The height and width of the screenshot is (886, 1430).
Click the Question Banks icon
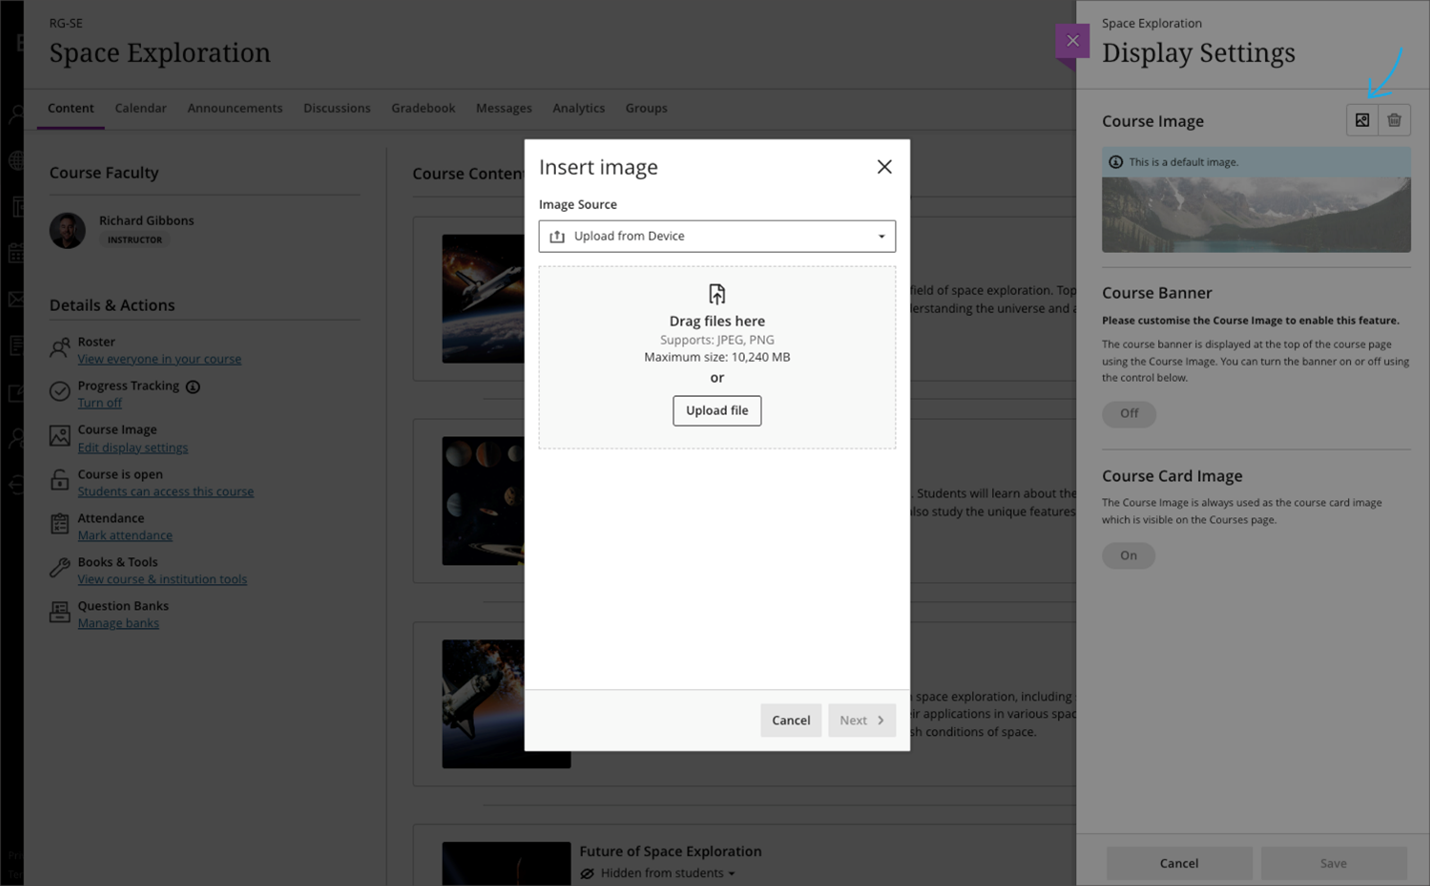[x=60, y=612]
